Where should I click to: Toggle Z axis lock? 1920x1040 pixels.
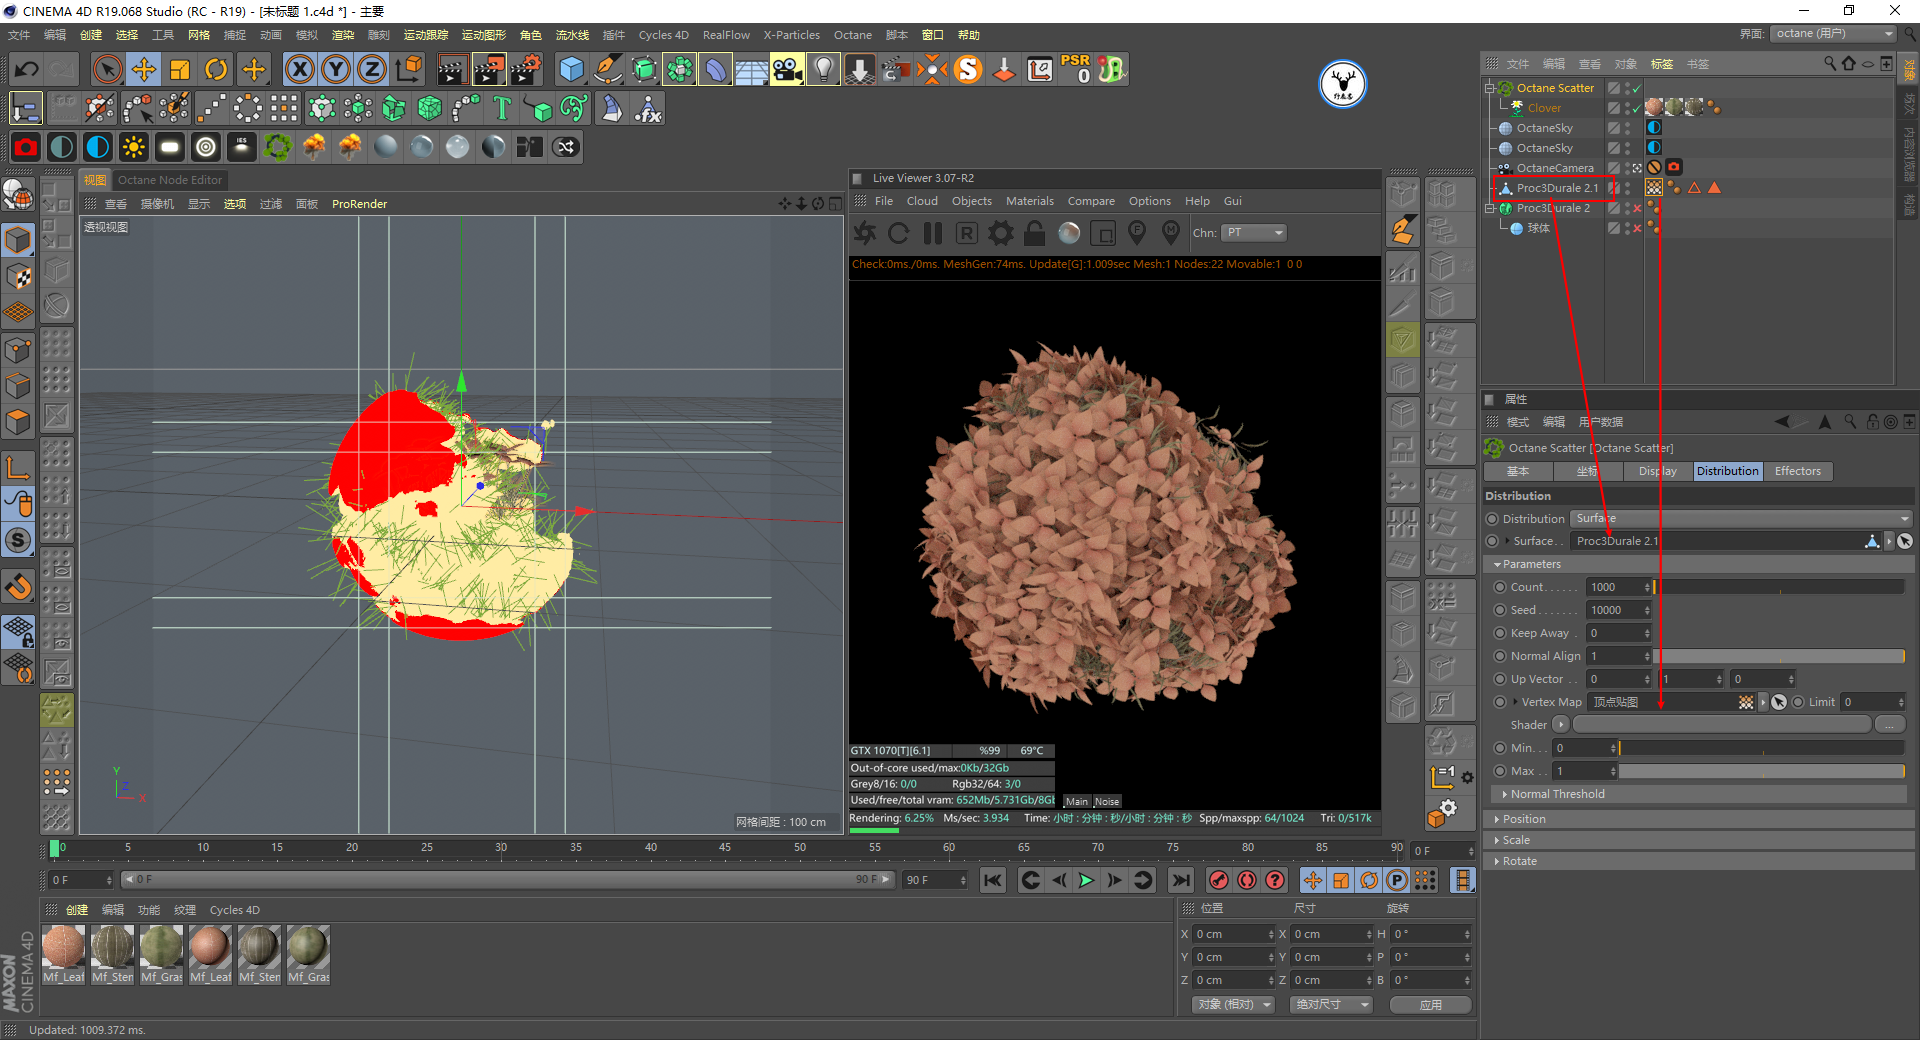coord(372,69)
